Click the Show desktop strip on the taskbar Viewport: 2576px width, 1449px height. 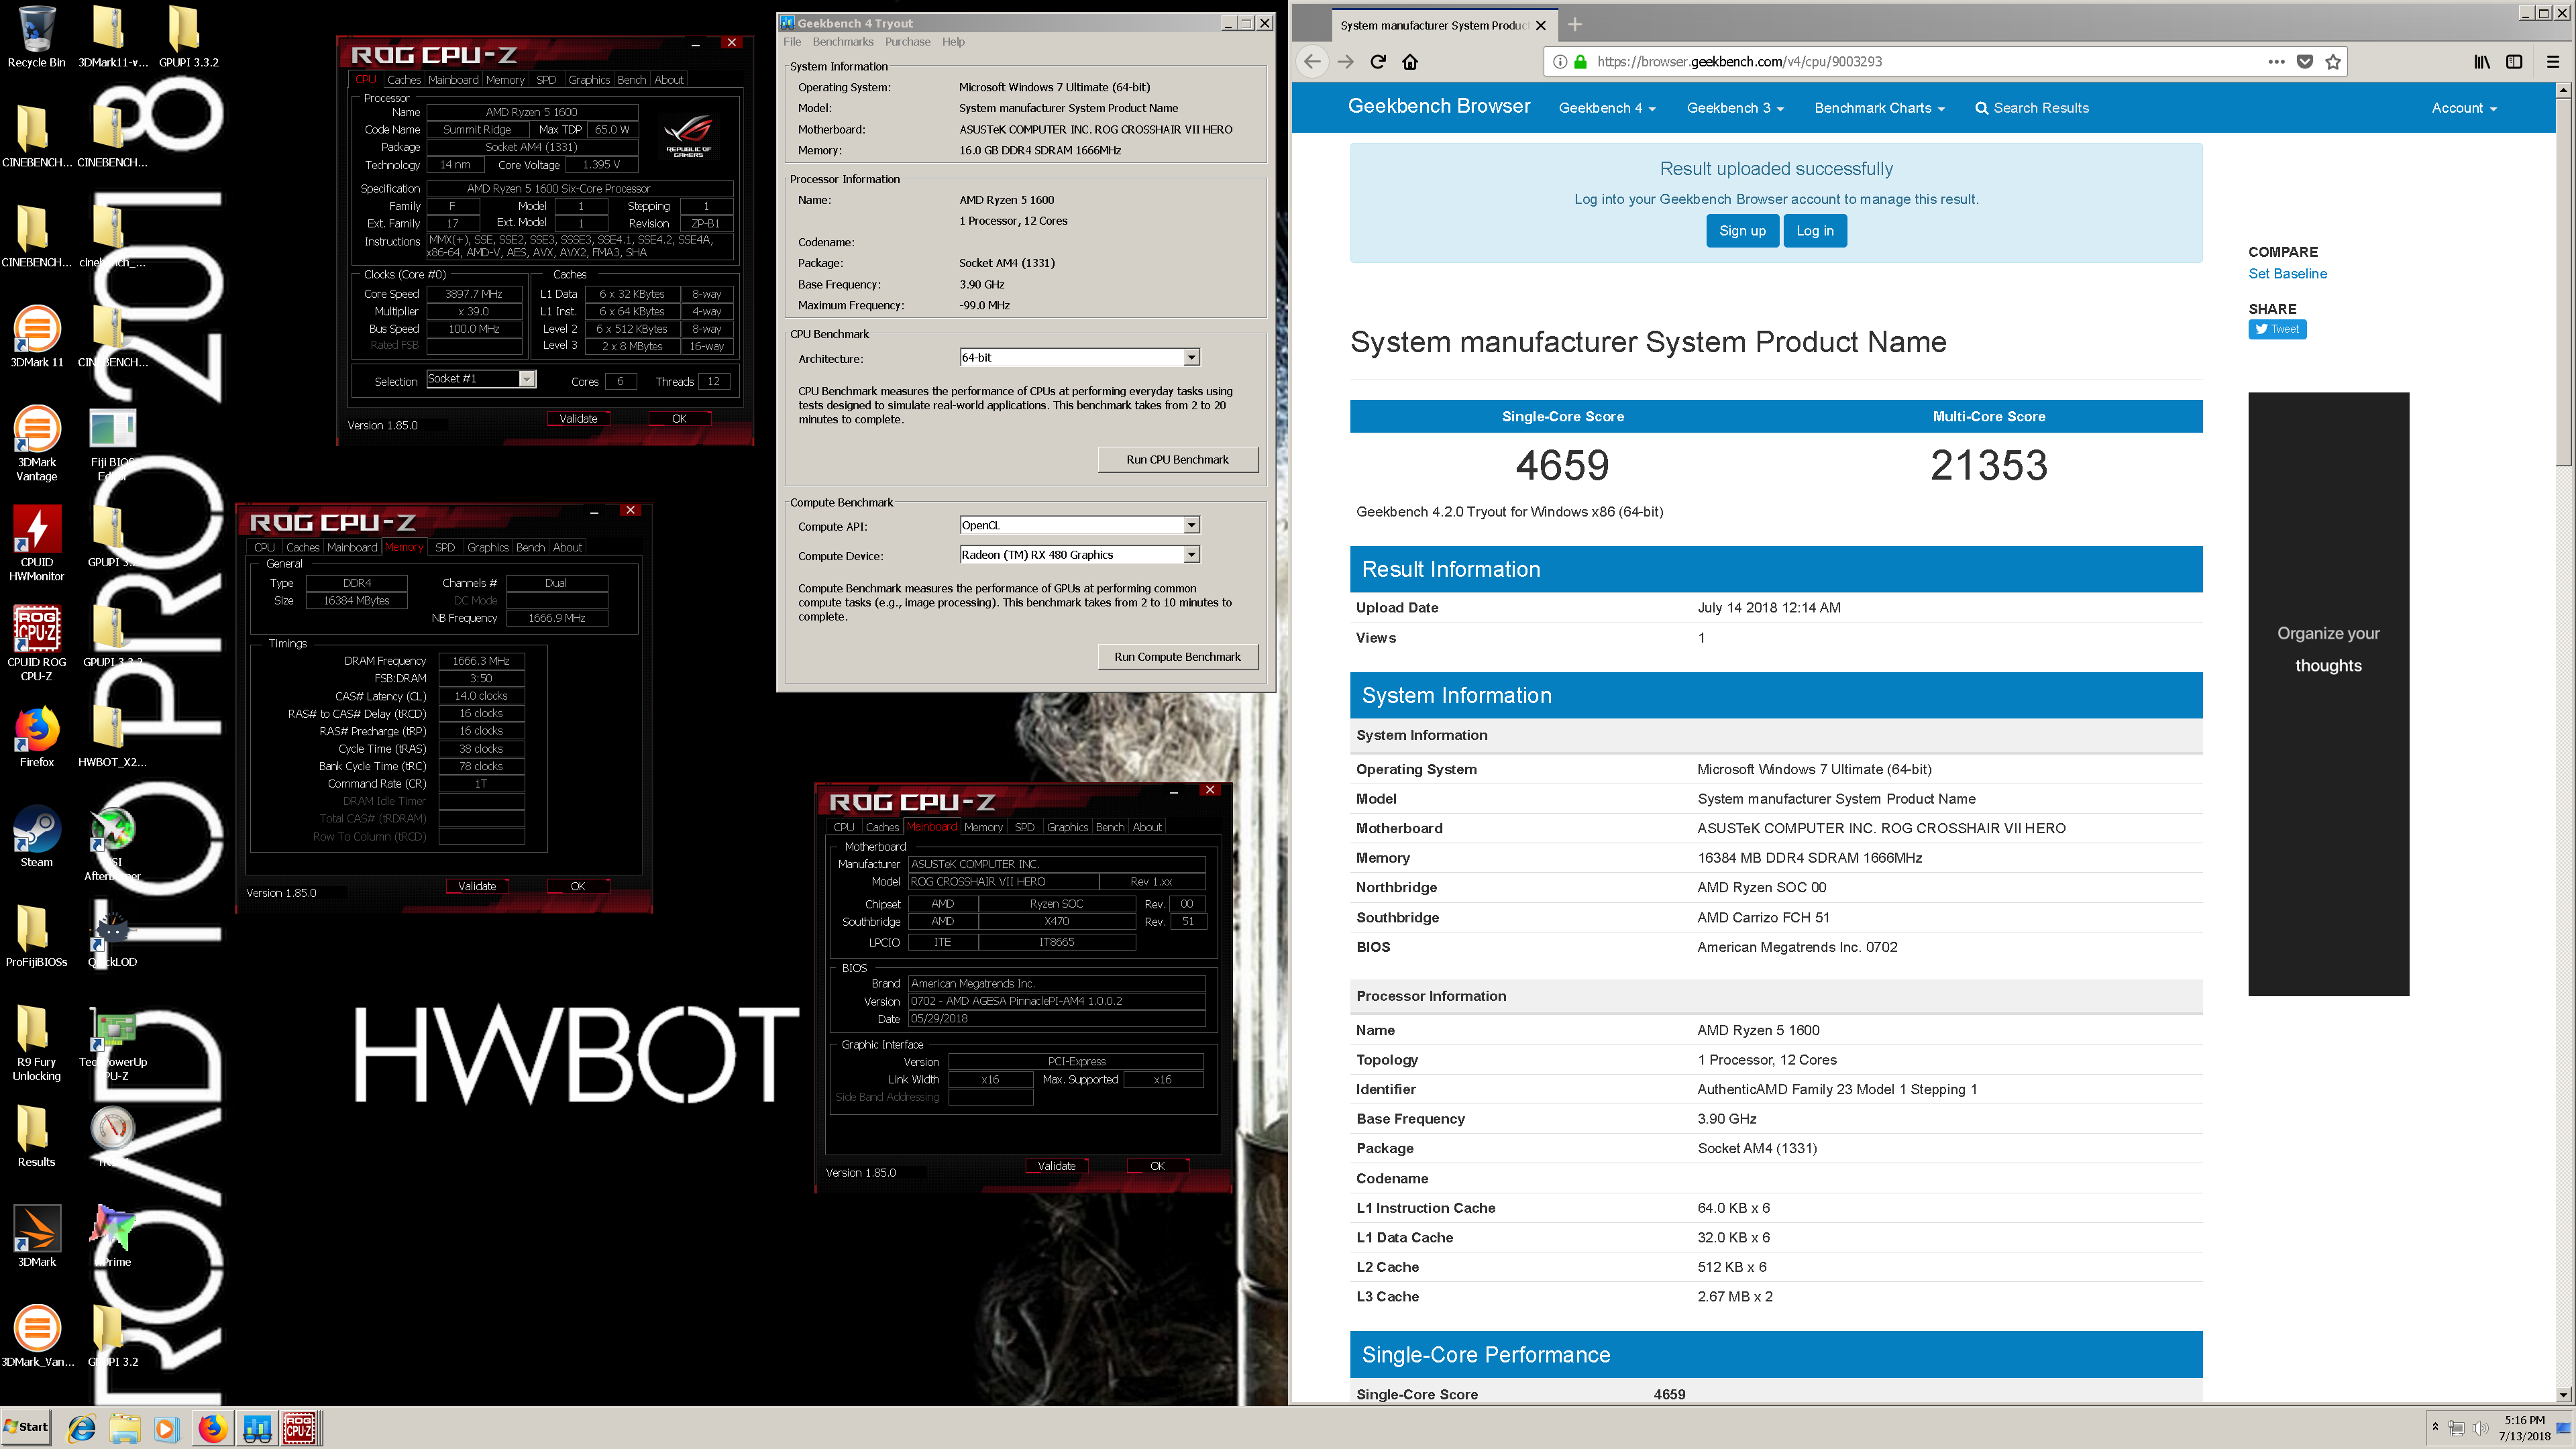(x=2563, y=1428)
